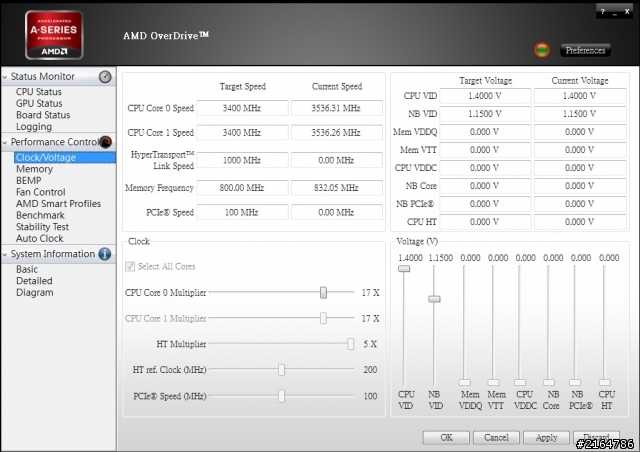Screen dimensions: 640x452
Task: Click the Mem VDDQ target voltage field
Action: click(485, 132)
